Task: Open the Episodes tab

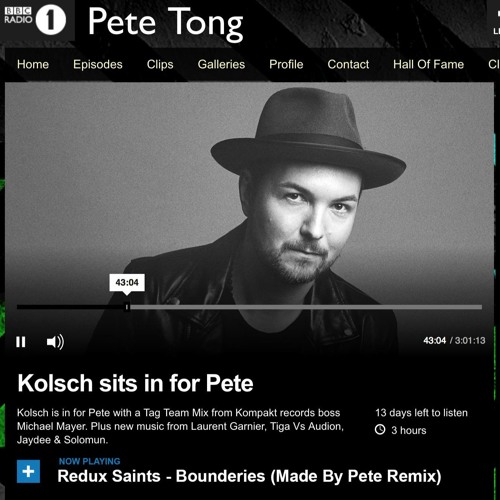Action: [x=98, y=64]
